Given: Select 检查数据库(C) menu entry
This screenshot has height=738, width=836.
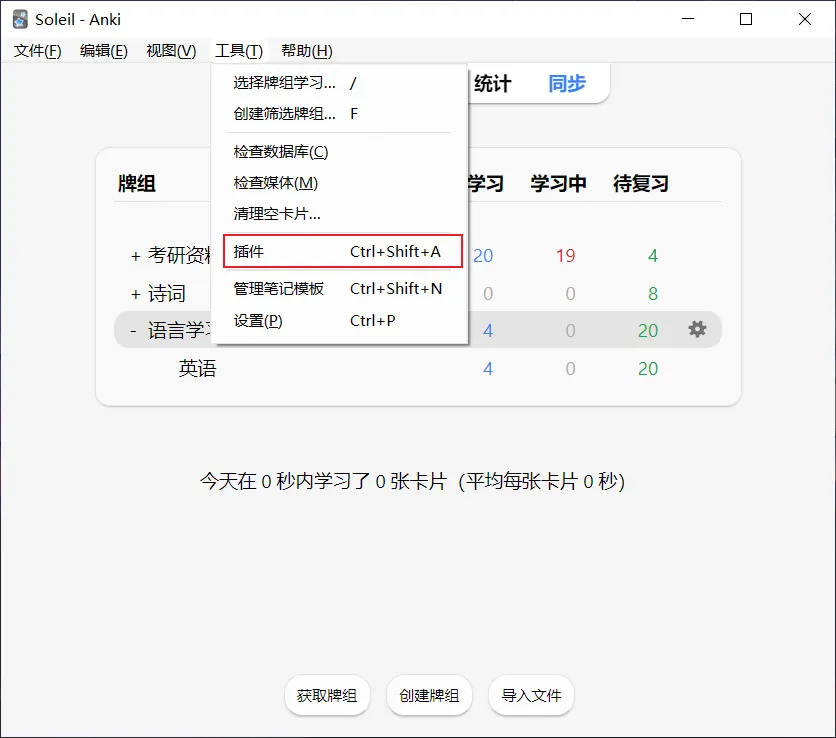Looking at the screenshot, I should click(339, 152).
